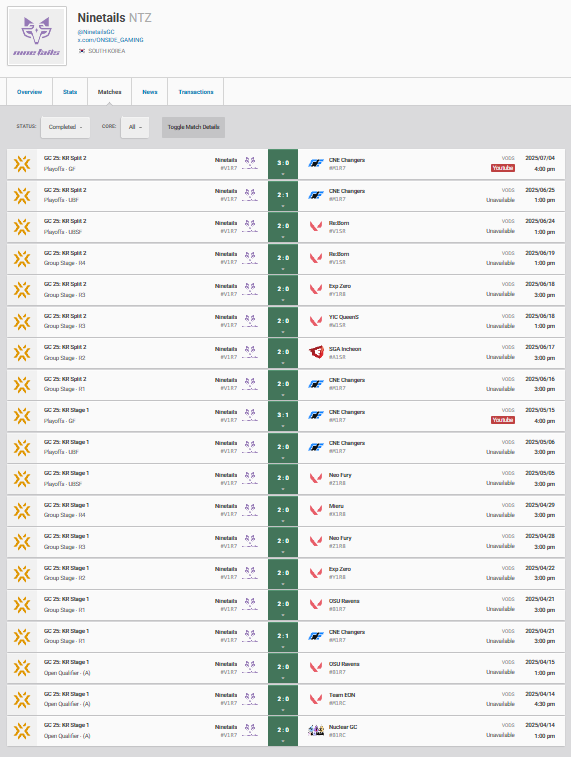This screenshot has height=757, width=571.
Task: Click small Ninetails logo in the Nuclear GC row
Action: click(x=250, y=730)
